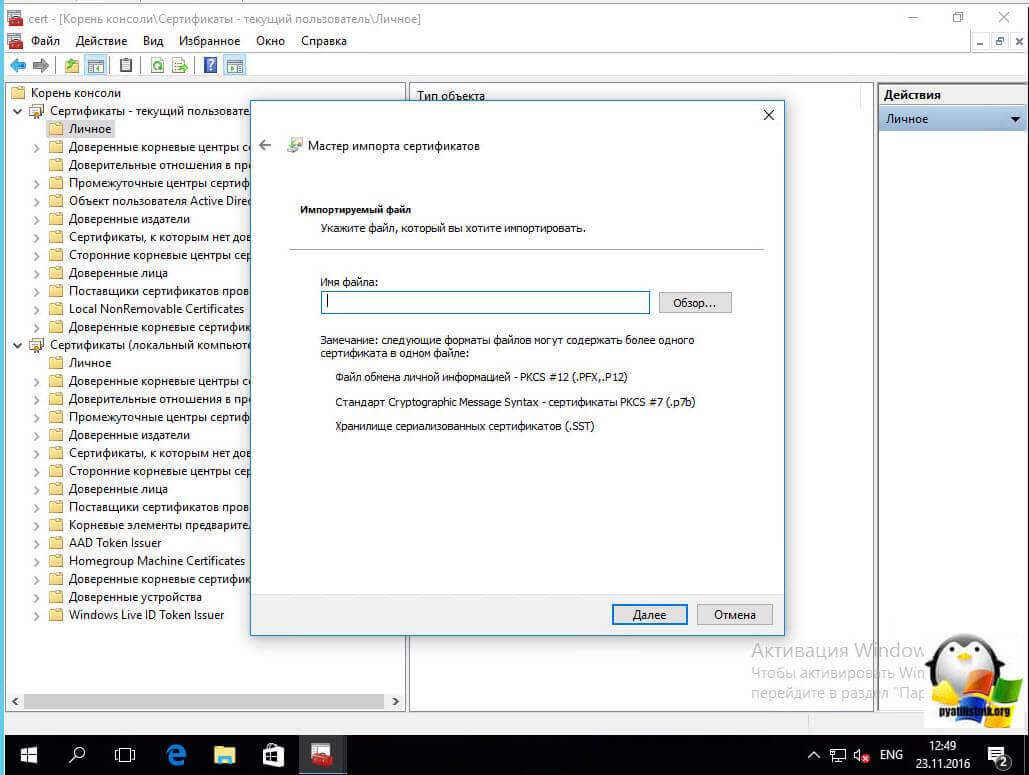Expand the Личное dropdown arrow in Actions pane
Viewport: 1029px width, 775px height.
(x=1015, y=119)
